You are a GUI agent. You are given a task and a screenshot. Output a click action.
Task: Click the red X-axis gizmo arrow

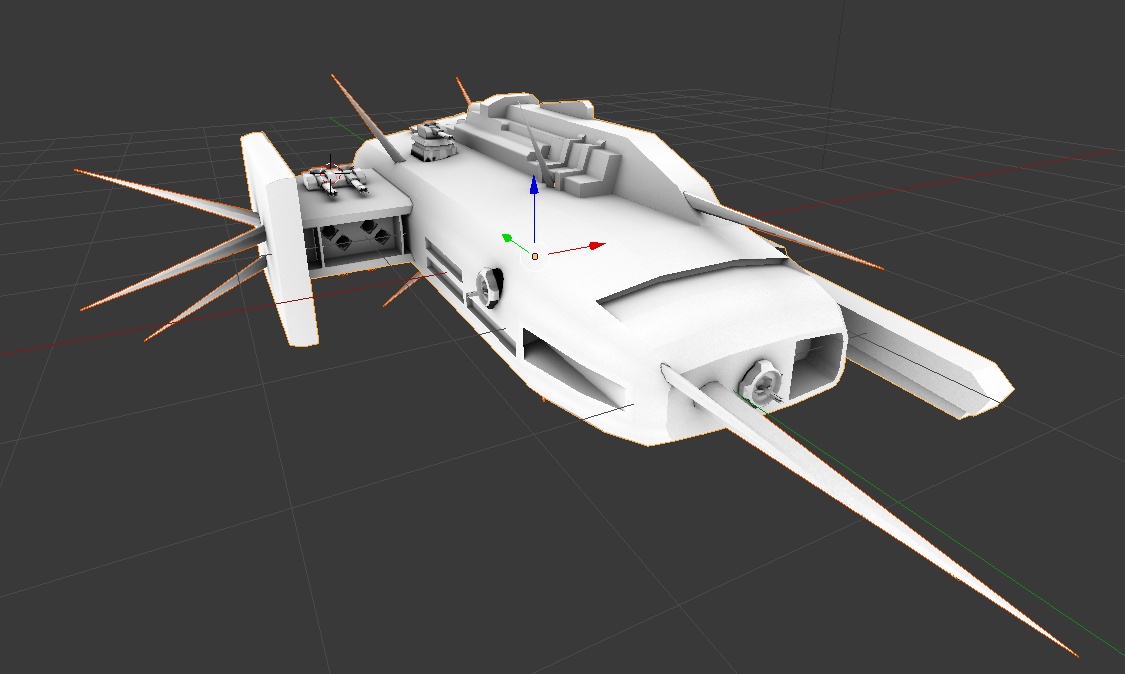[597, 245]
